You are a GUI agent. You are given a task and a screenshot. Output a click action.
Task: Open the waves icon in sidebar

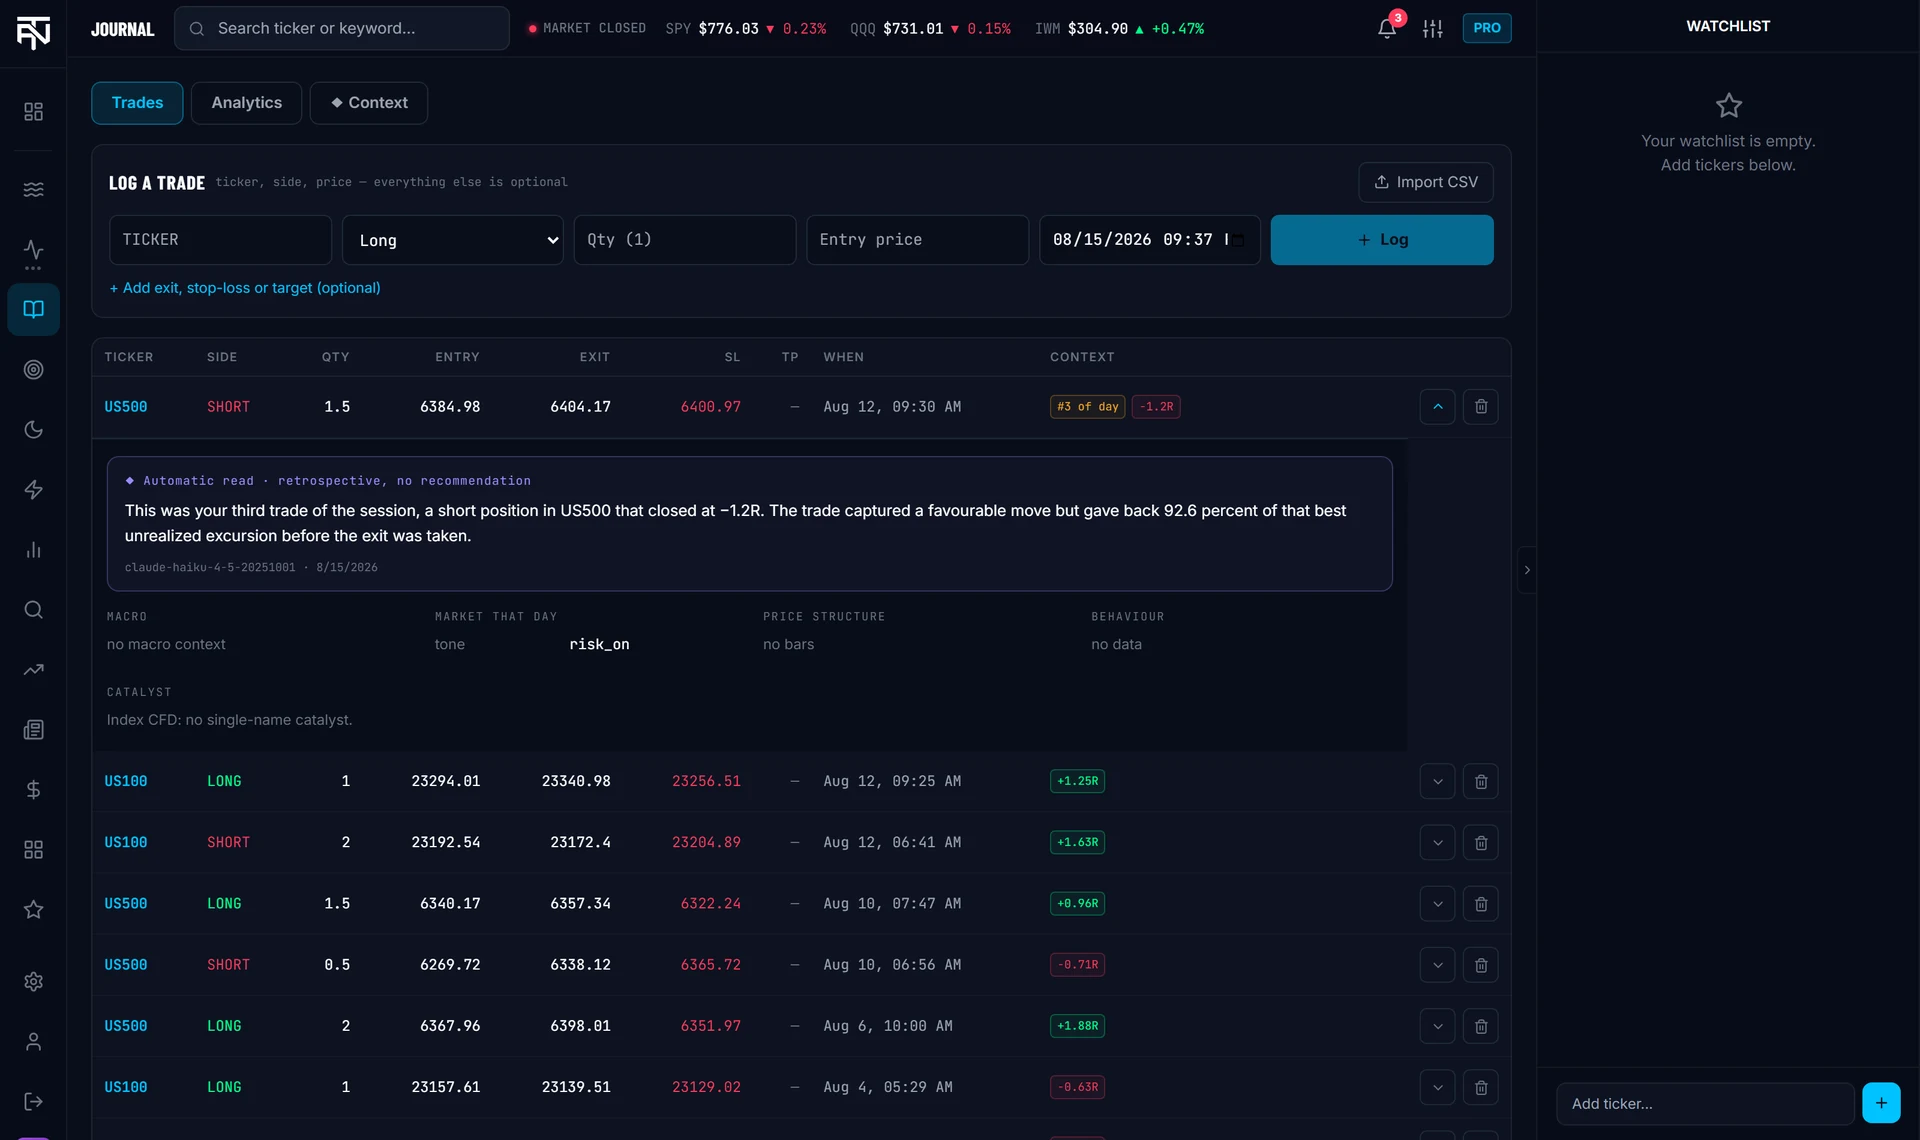pos(33,189)
